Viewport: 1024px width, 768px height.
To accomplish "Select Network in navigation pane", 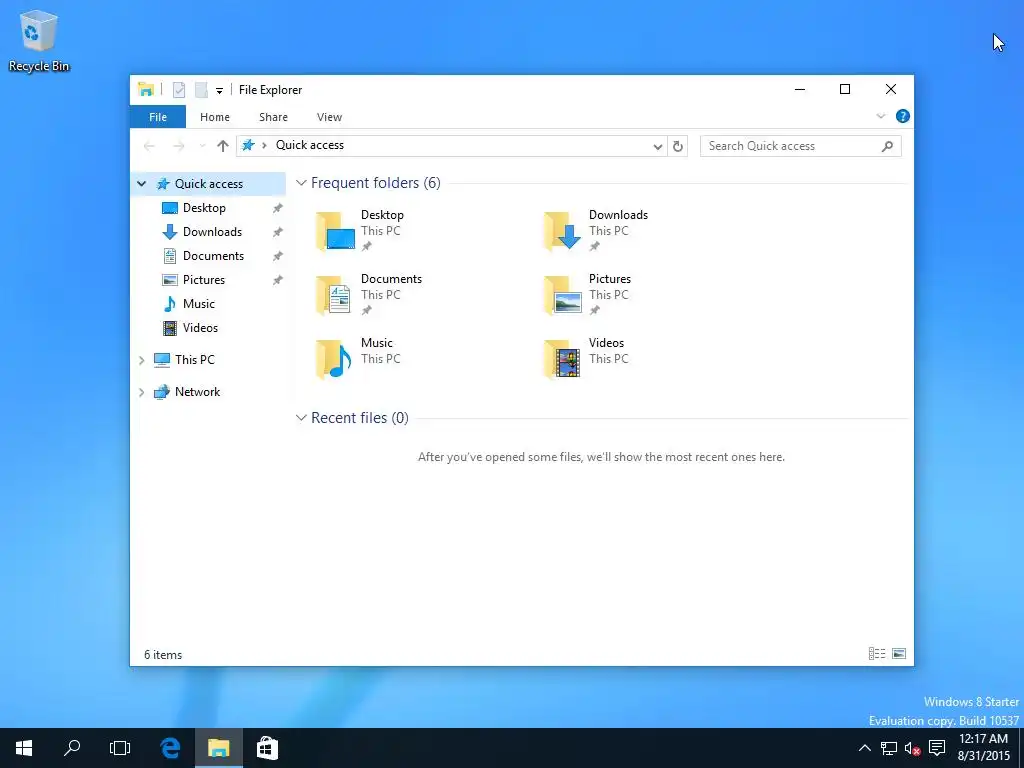I will (187, 392).
